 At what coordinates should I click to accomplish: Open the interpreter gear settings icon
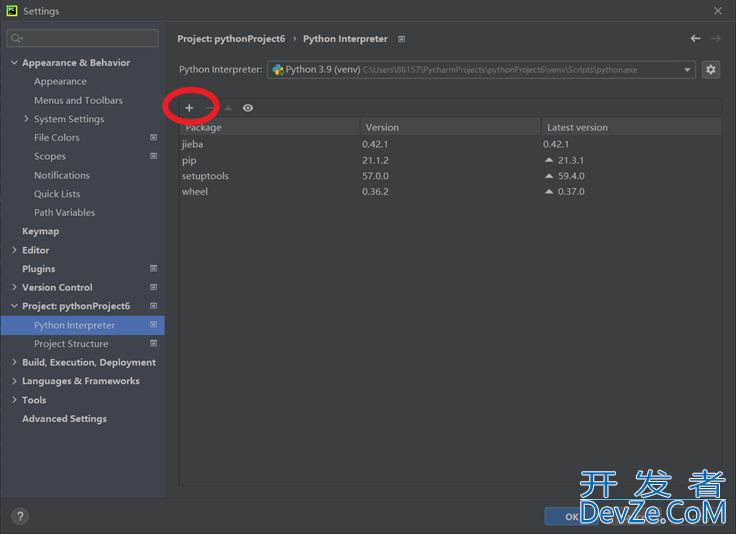pos(711,70)
